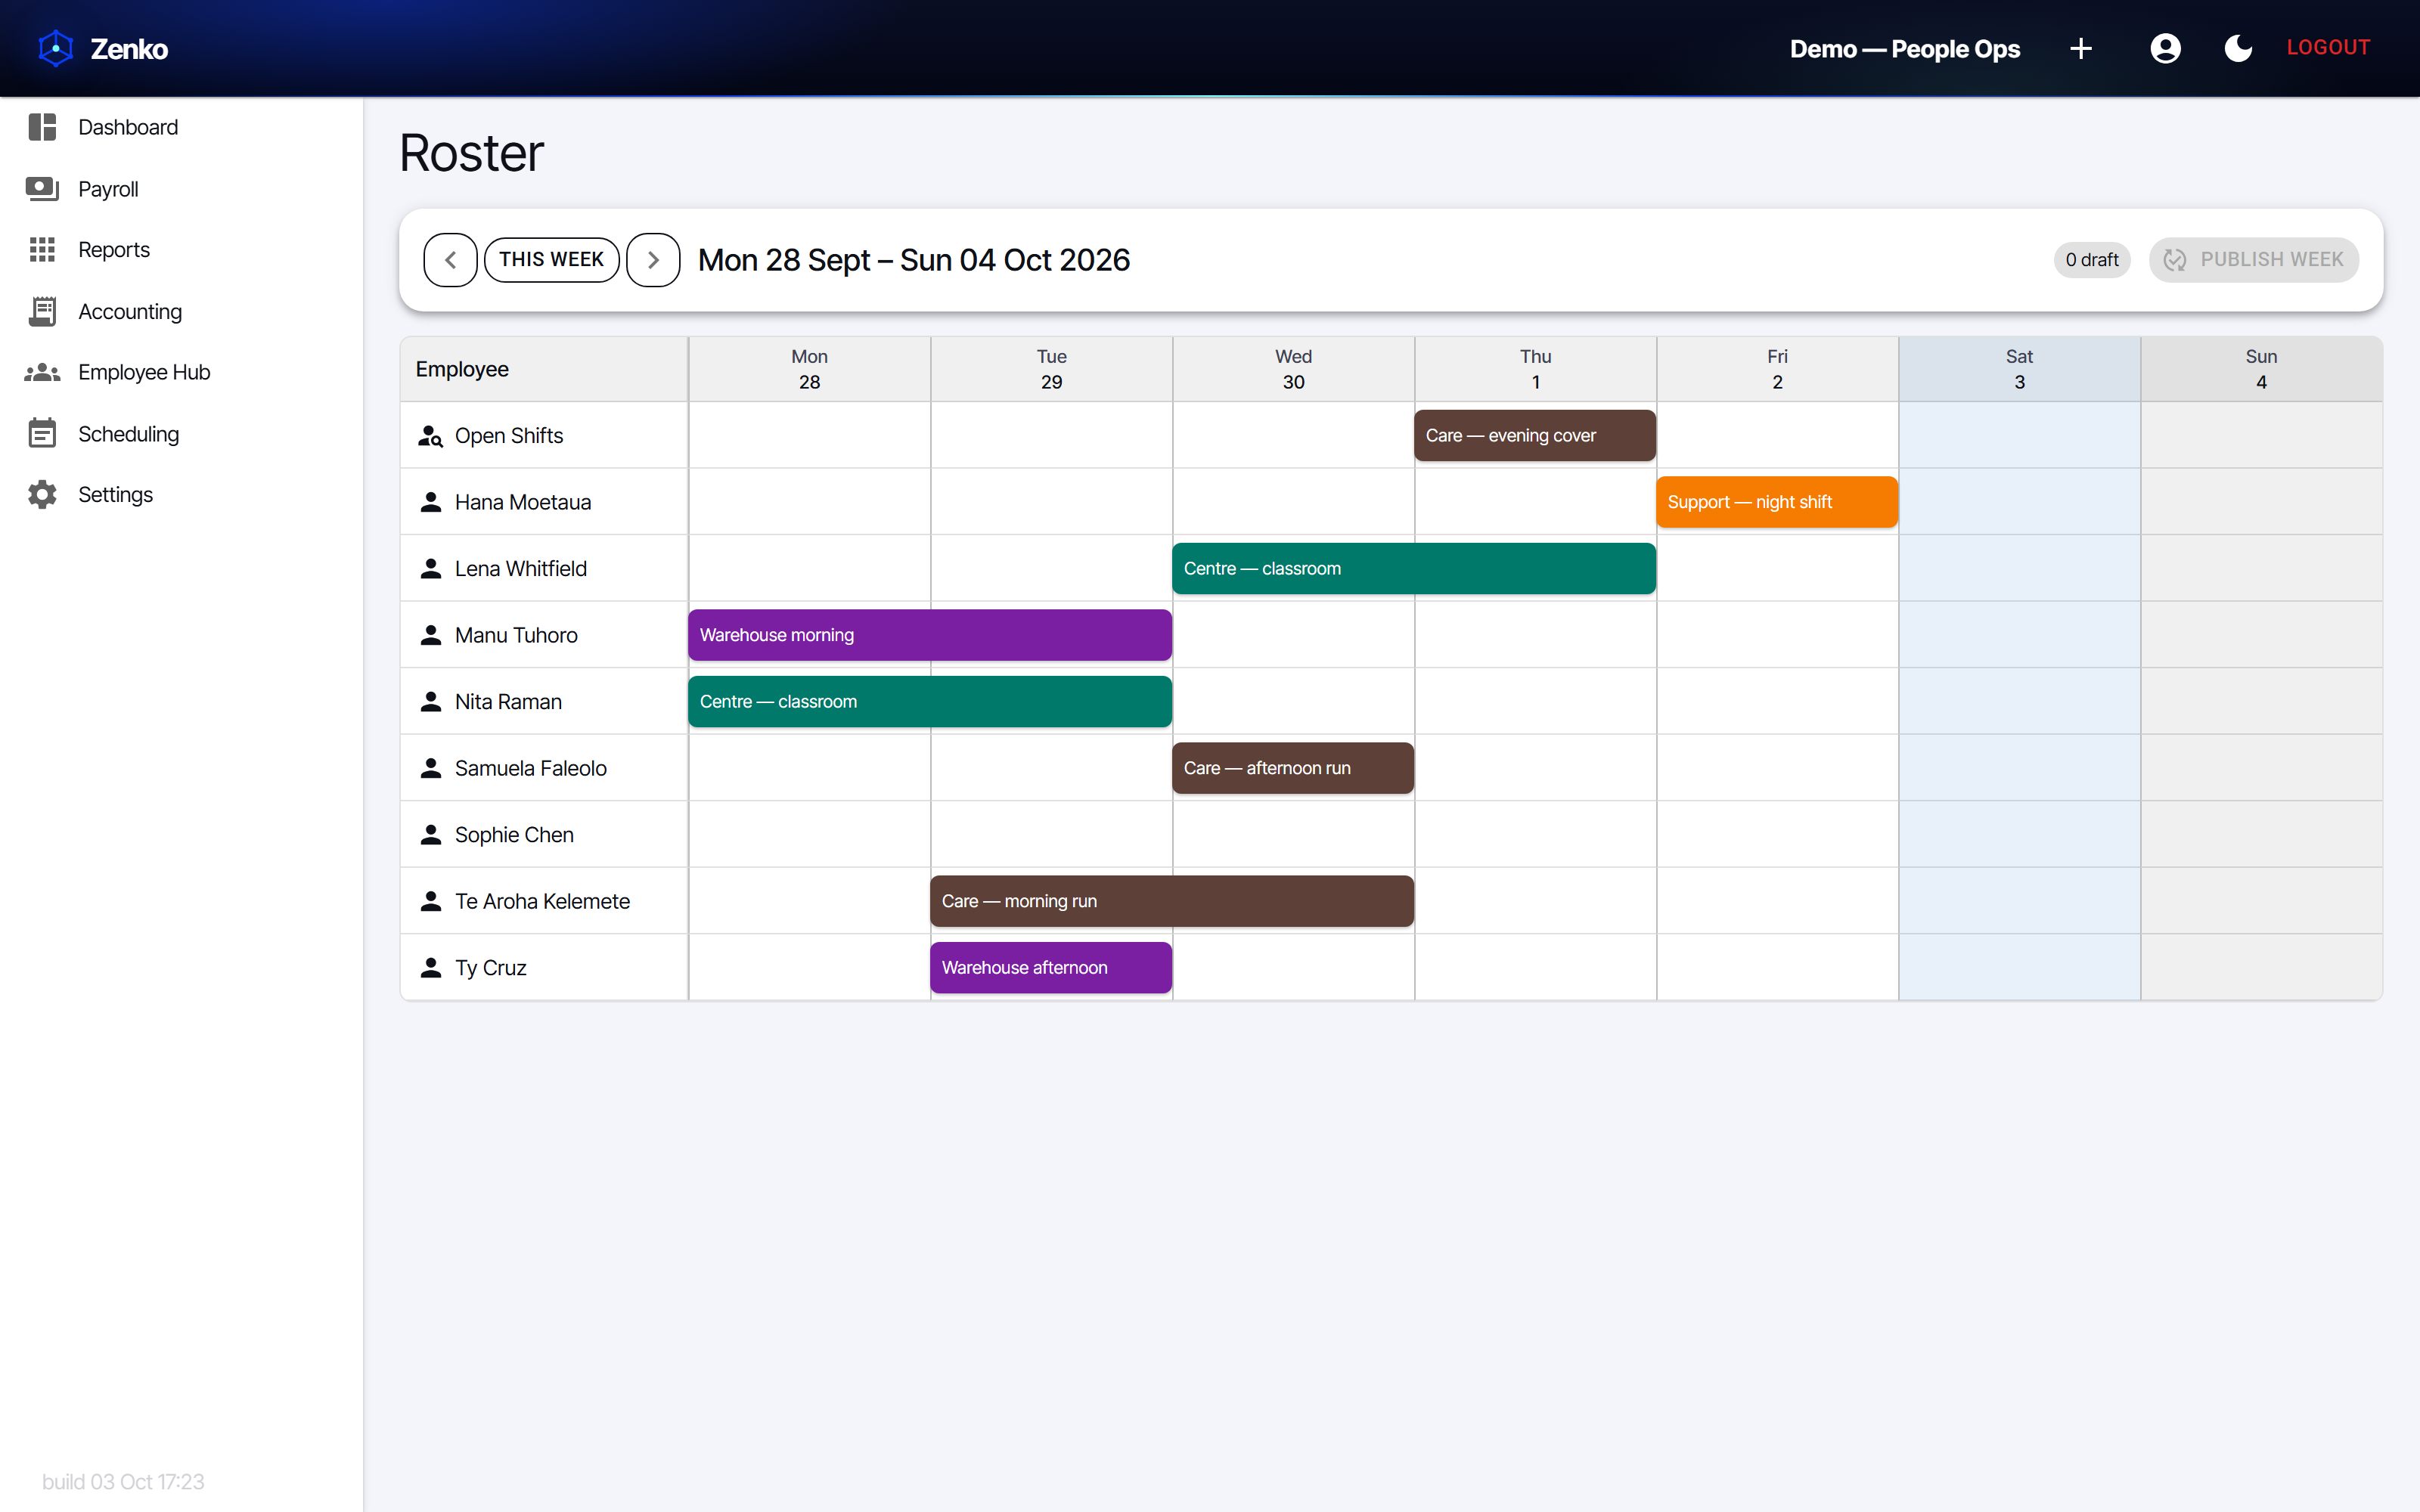Open the Dashboard sidebar icon
Image resolution: width=2420 pixels, height=1512 pixels.
[x=42, y=127]
